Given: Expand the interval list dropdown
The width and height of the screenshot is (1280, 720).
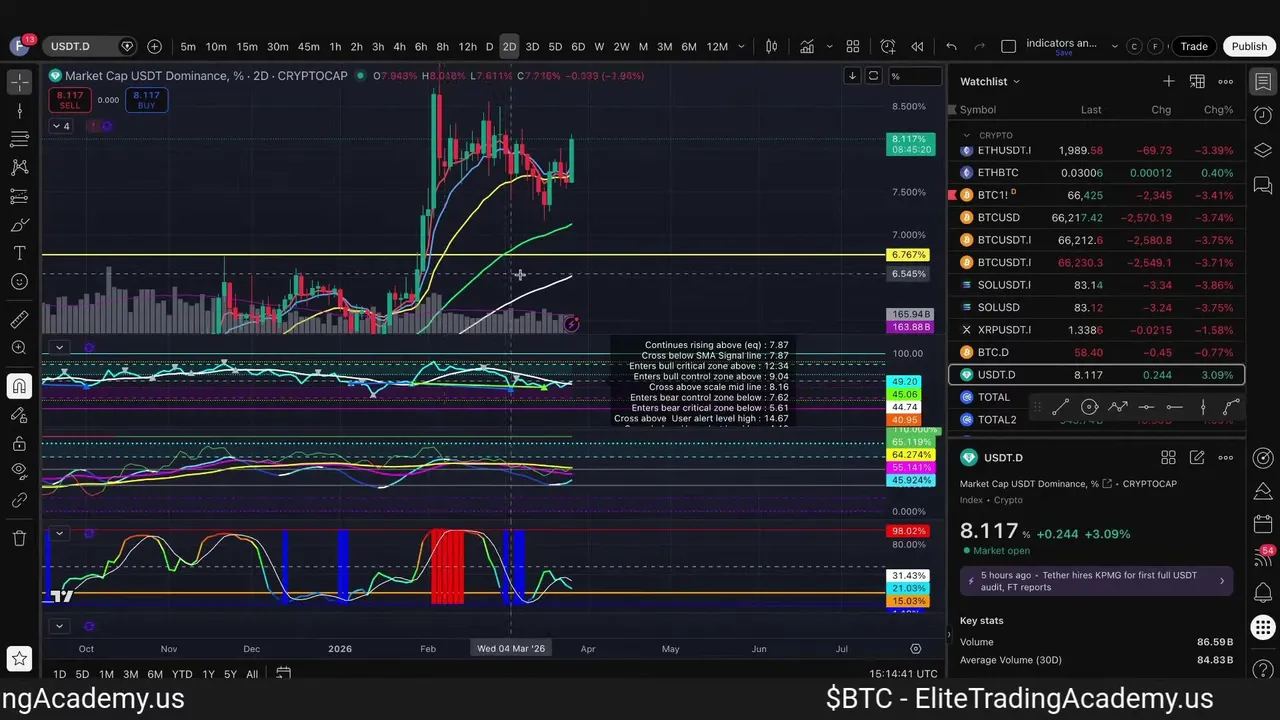Looking at the screenshot, I should (x=741, y=46).
